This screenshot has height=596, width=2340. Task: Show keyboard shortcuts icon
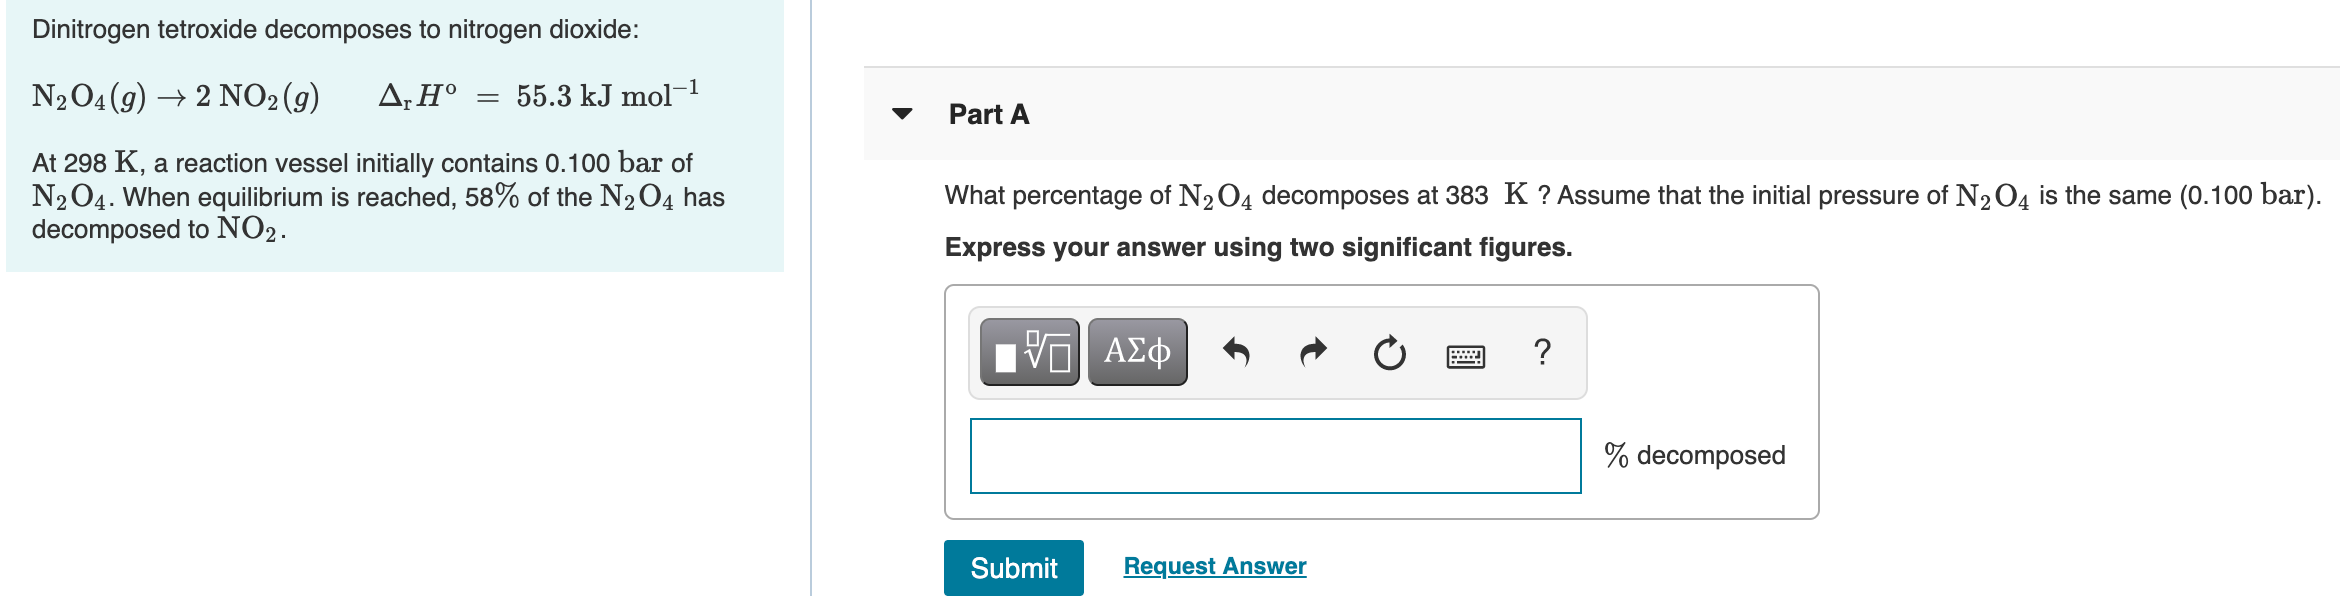pyautogui.click(x=1465, y=355)
